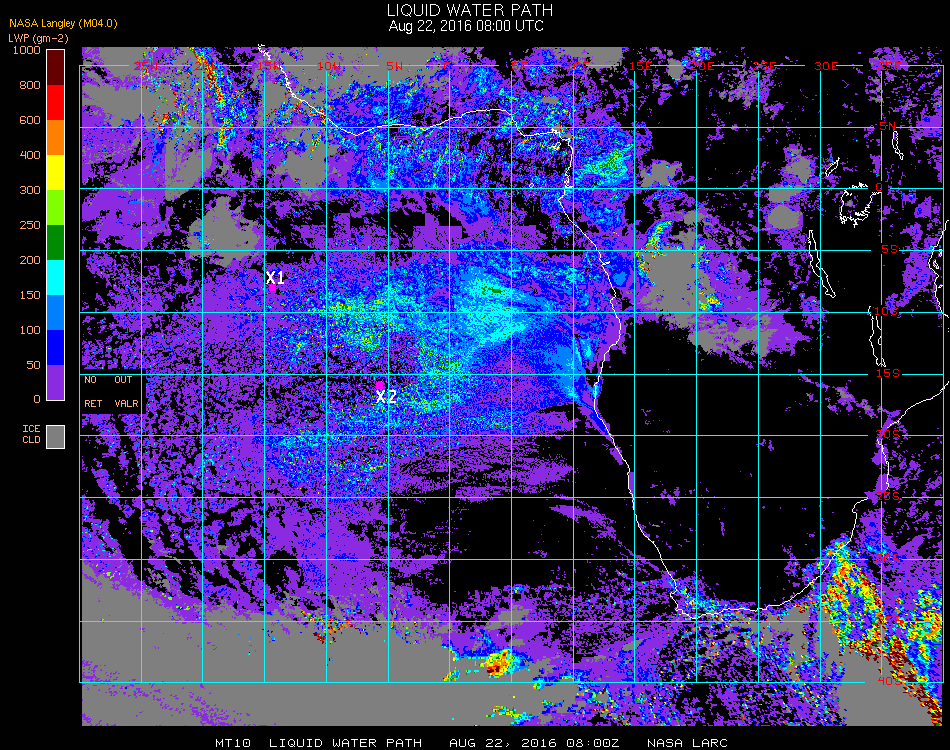950x750 pixels.
Task: Click the 150 colorbar value
Action: point(30,296)
